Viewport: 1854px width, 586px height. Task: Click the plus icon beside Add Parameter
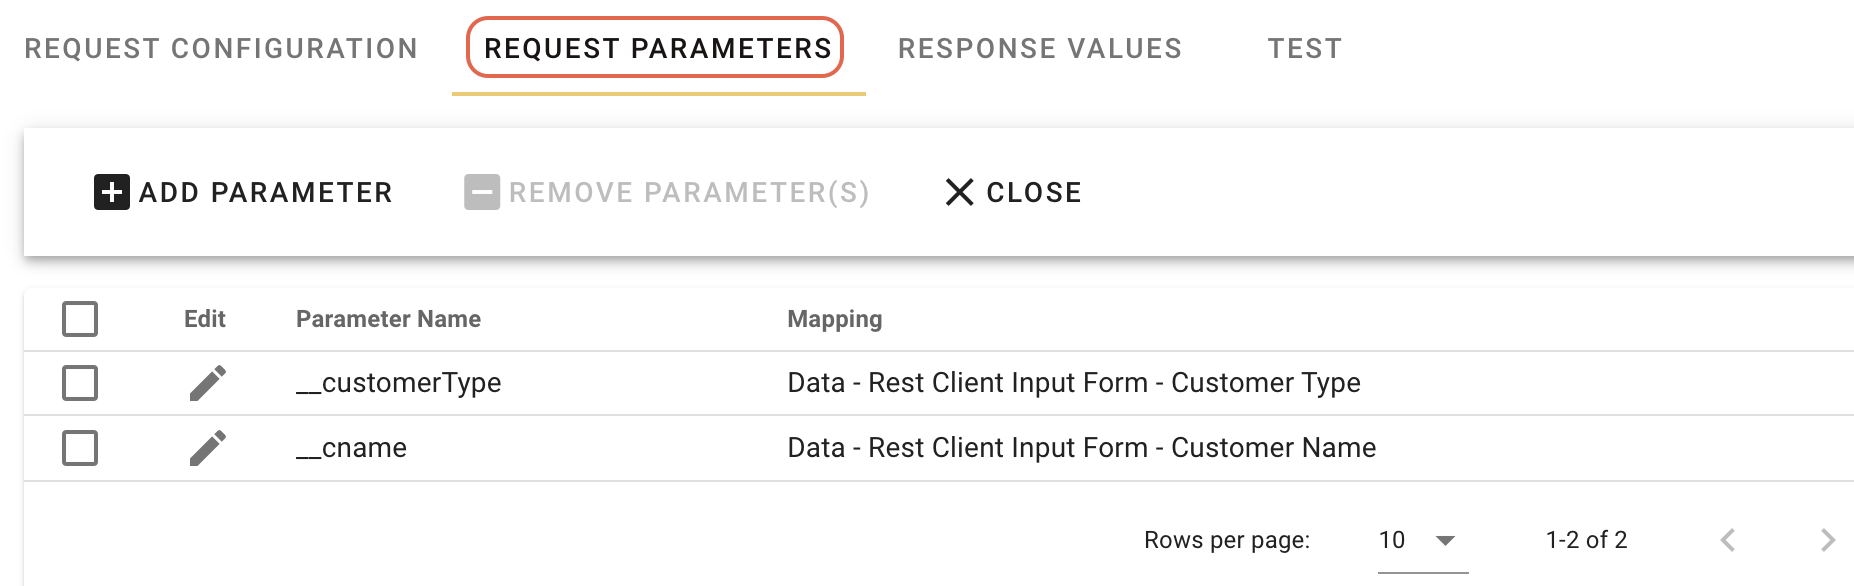coord(110,192)
